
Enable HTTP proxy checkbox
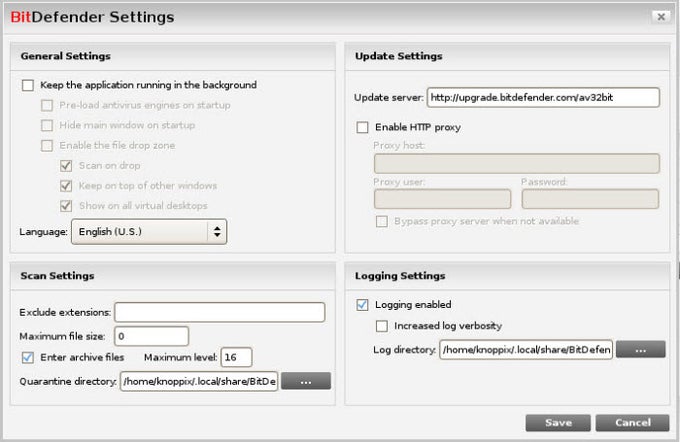click(x=363, y=128)
